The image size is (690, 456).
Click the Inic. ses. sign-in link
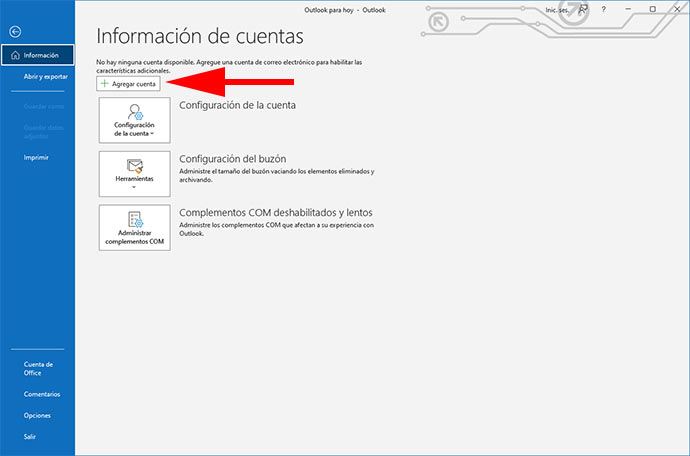[x=557, y=10]
